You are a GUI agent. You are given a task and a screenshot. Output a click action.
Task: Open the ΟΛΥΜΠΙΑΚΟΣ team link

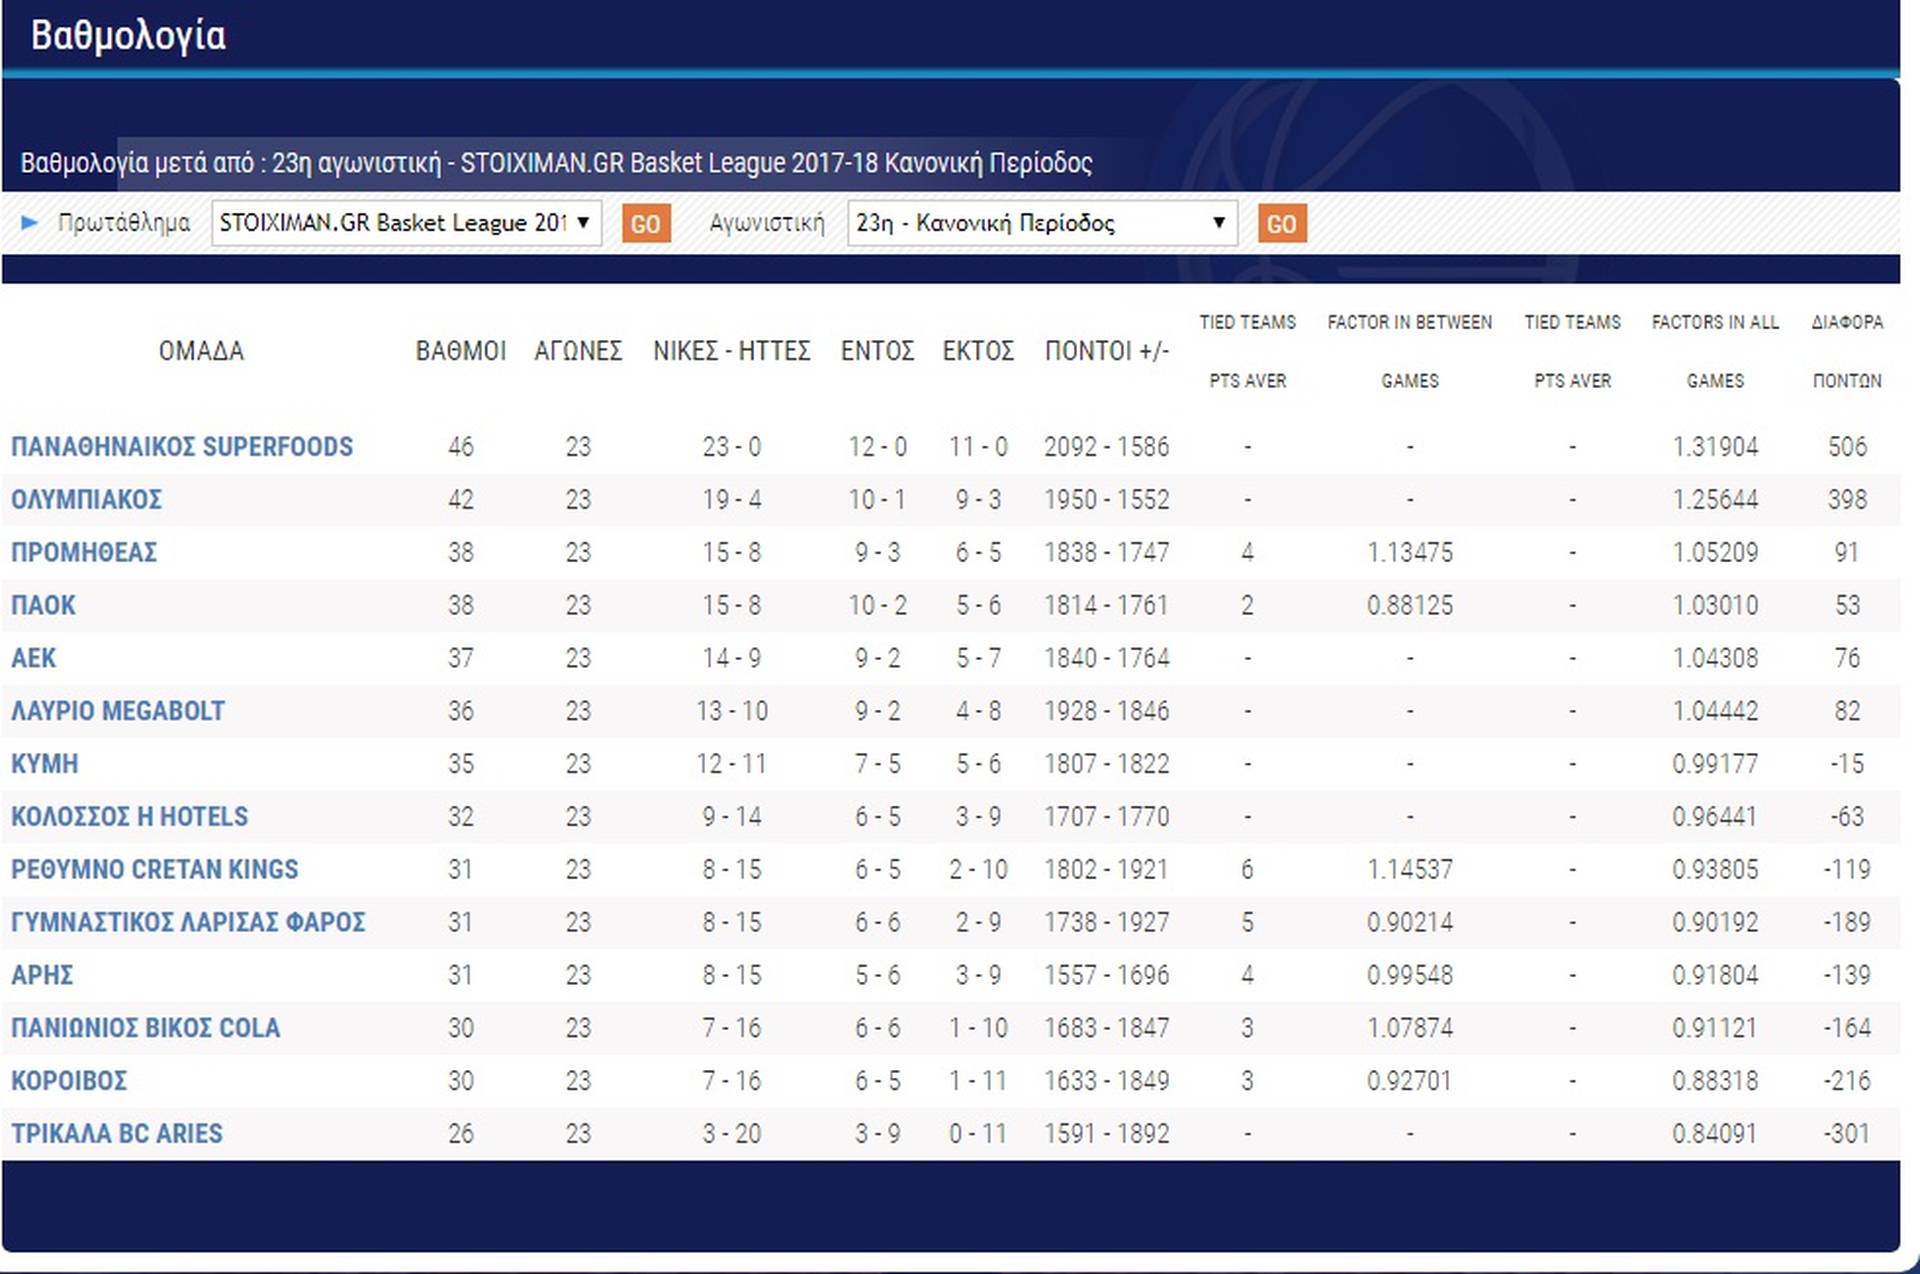click(x=86, y=499)
